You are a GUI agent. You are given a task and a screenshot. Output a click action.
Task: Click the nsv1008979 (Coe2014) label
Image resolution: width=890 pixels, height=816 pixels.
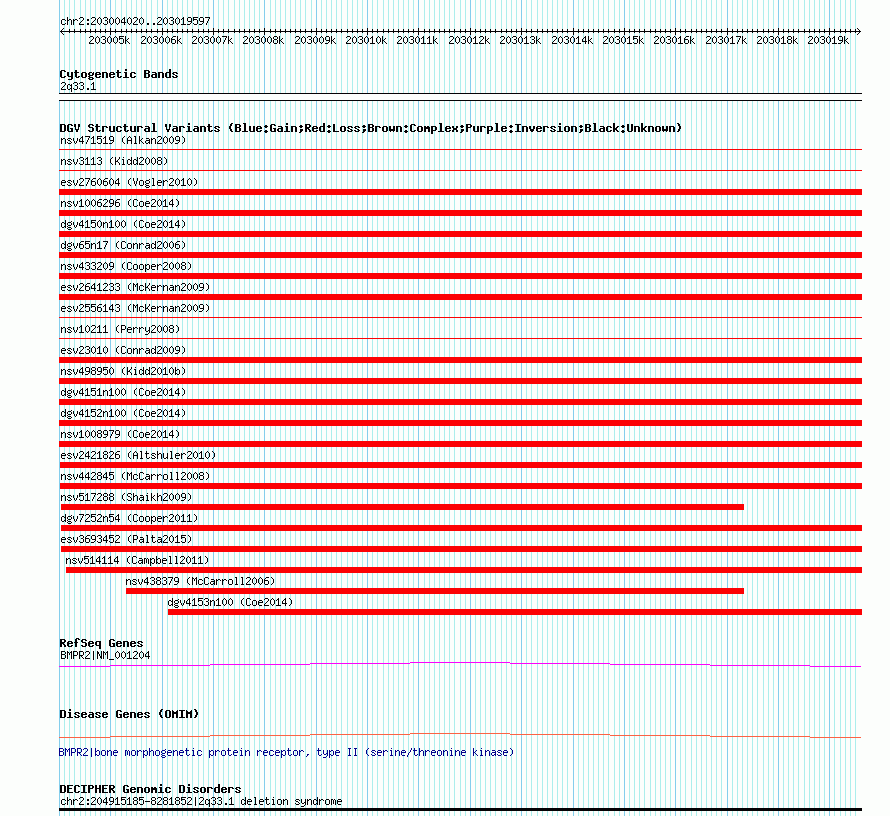pos(120,434)
